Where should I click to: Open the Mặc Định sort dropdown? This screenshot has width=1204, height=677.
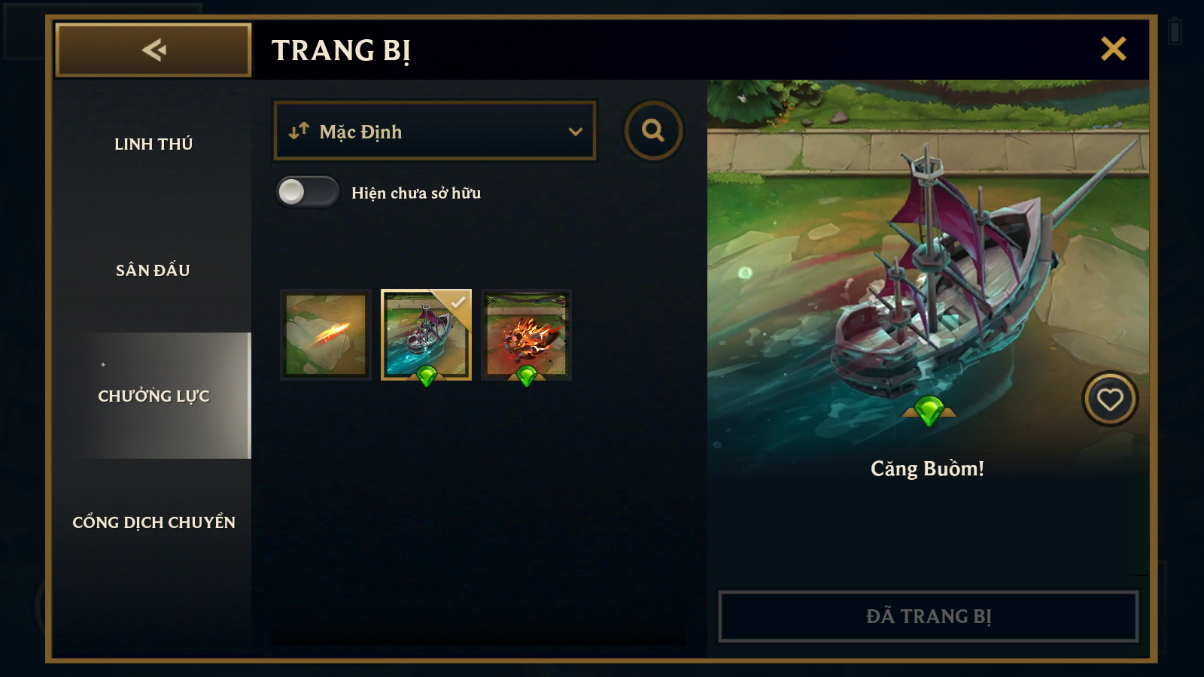click(435, 131)
